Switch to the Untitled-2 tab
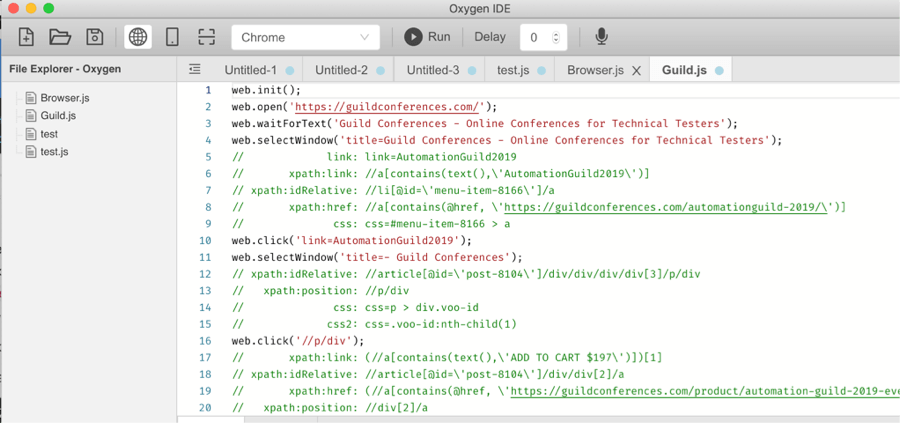 (341, 70)
